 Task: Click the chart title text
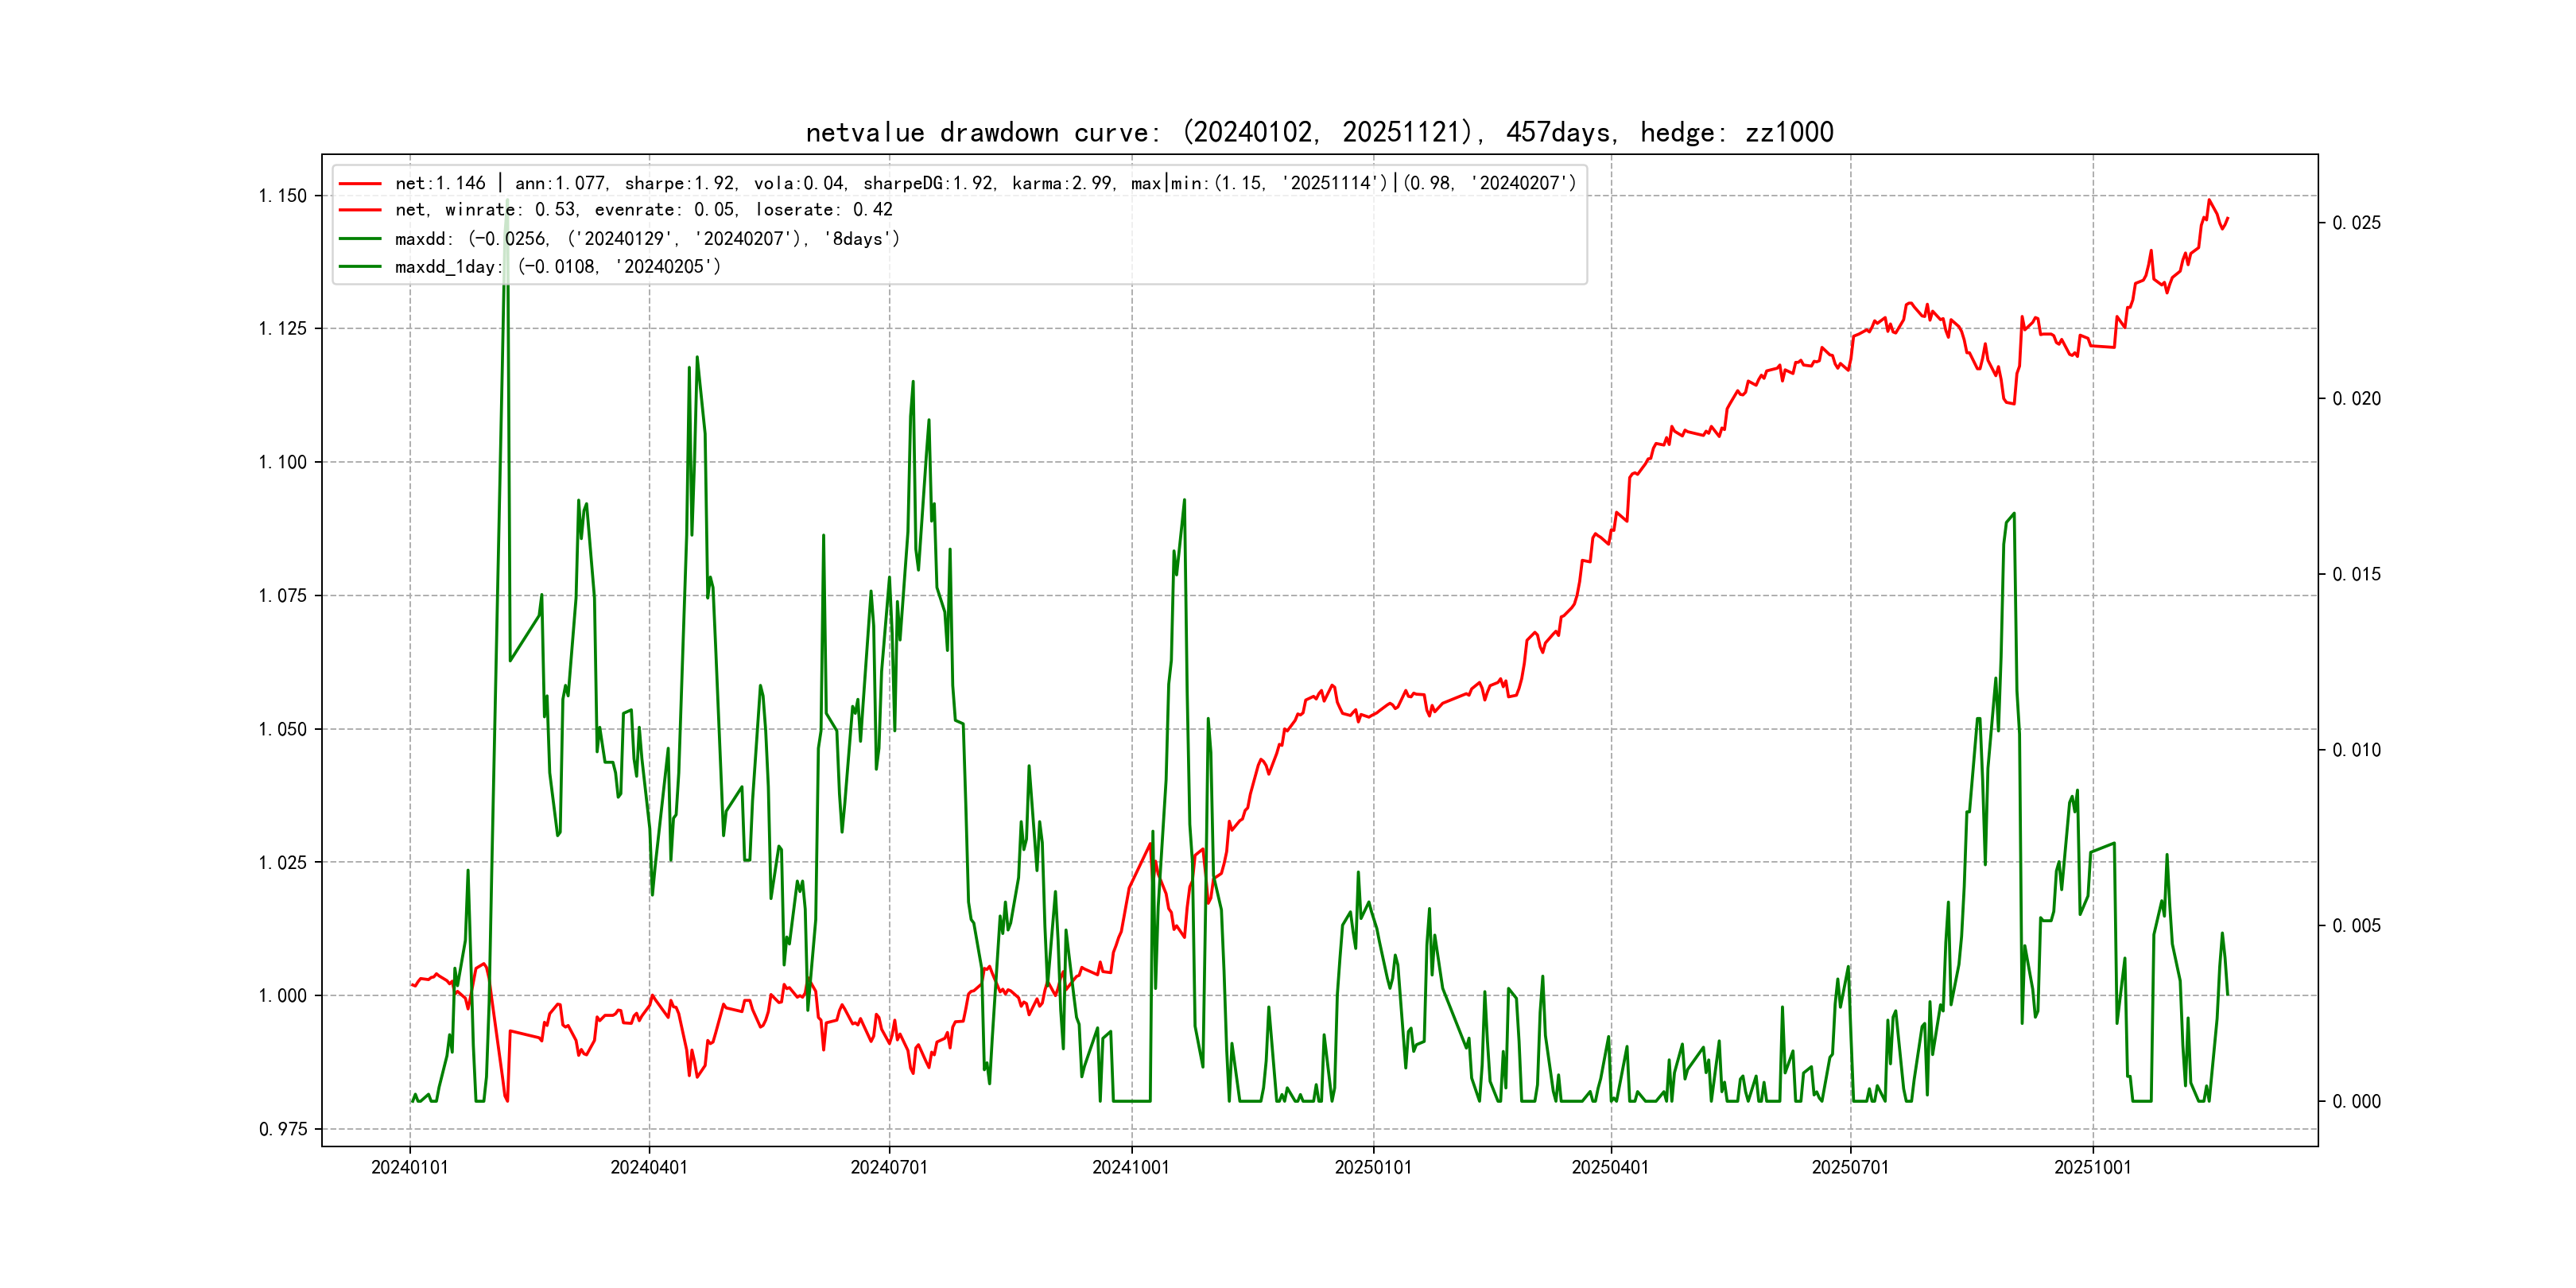[1319, 133]
